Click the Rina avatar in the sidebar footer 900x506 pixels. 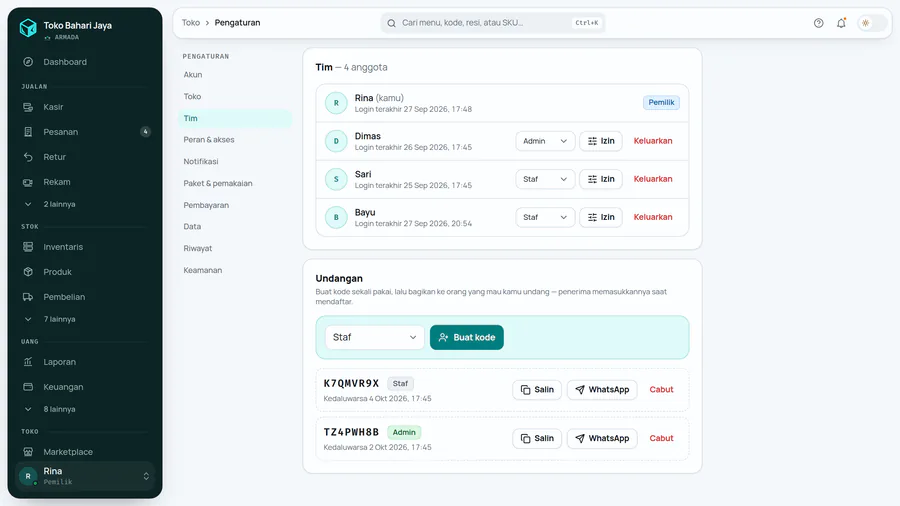pyautogui.click(x=28, y=476)
